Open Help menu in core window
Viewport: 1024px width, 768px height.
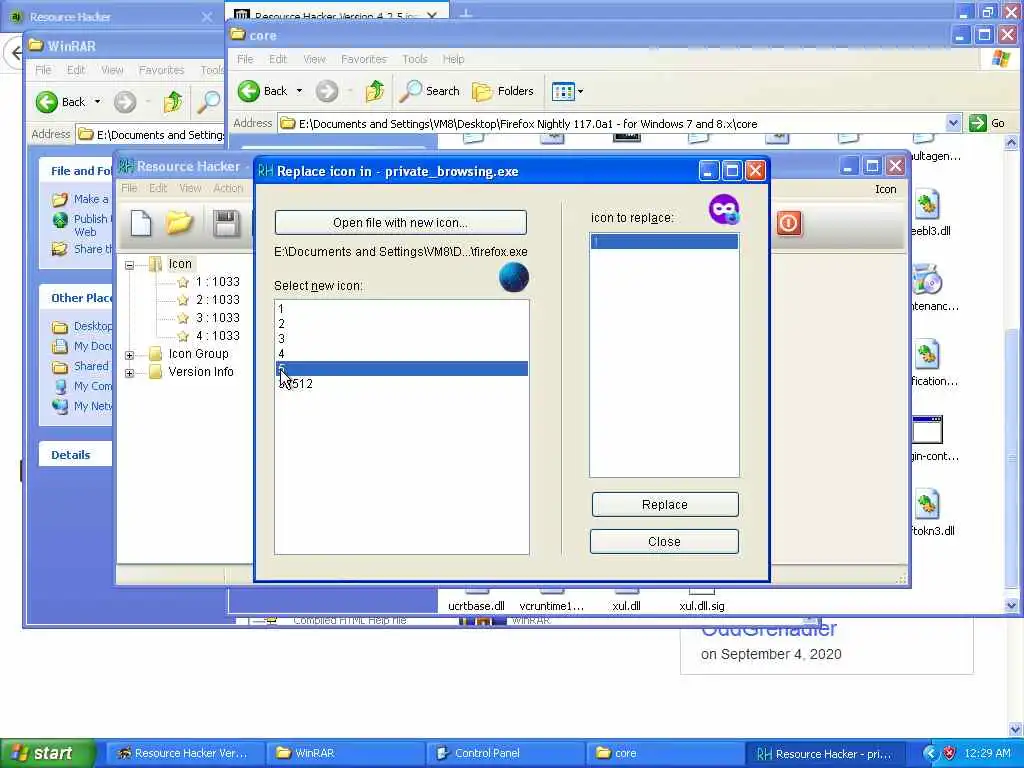(453, 59)
